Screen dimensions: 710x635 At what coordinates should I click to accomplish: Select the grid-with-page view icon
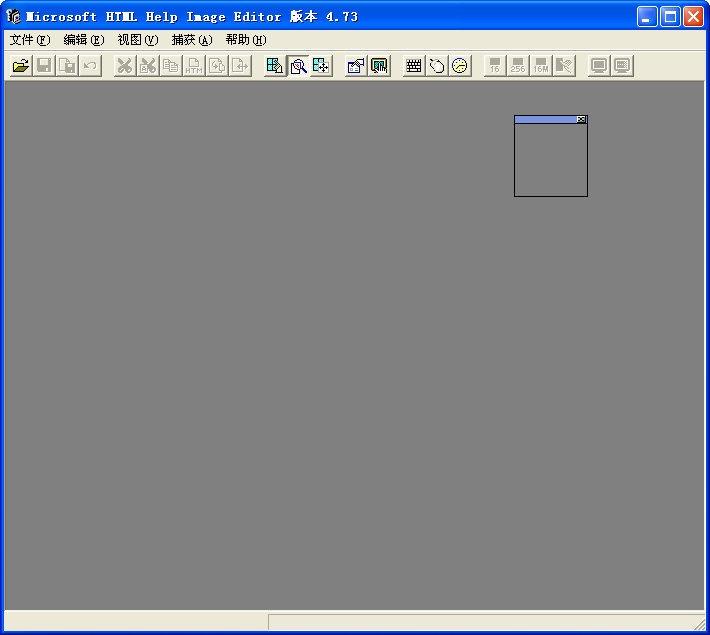[275, 66]
